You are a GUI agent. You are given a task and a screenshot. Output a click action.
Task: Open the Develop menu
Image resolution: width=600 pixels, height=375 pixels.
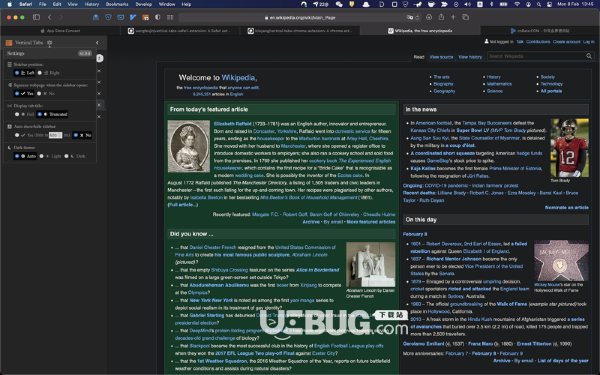(x=144, y=4)
